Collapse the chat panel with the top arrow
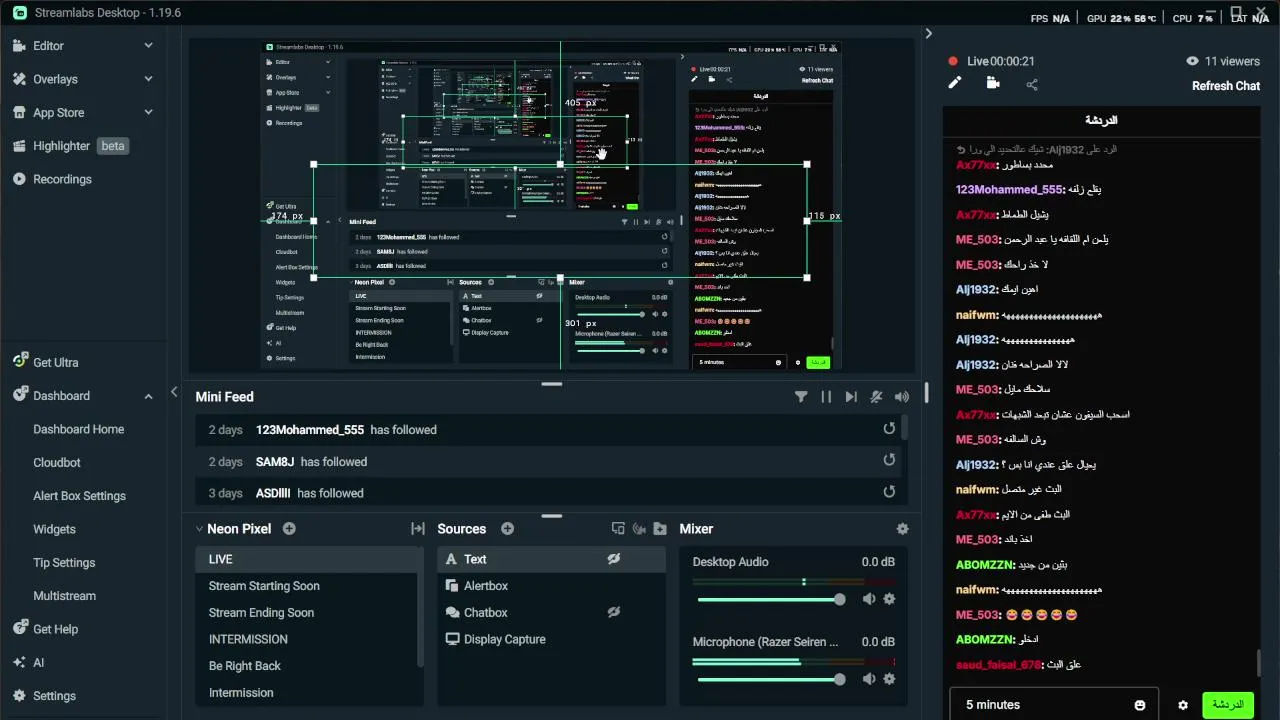This screenshot has width=1280, height=720. click(928, 33)
